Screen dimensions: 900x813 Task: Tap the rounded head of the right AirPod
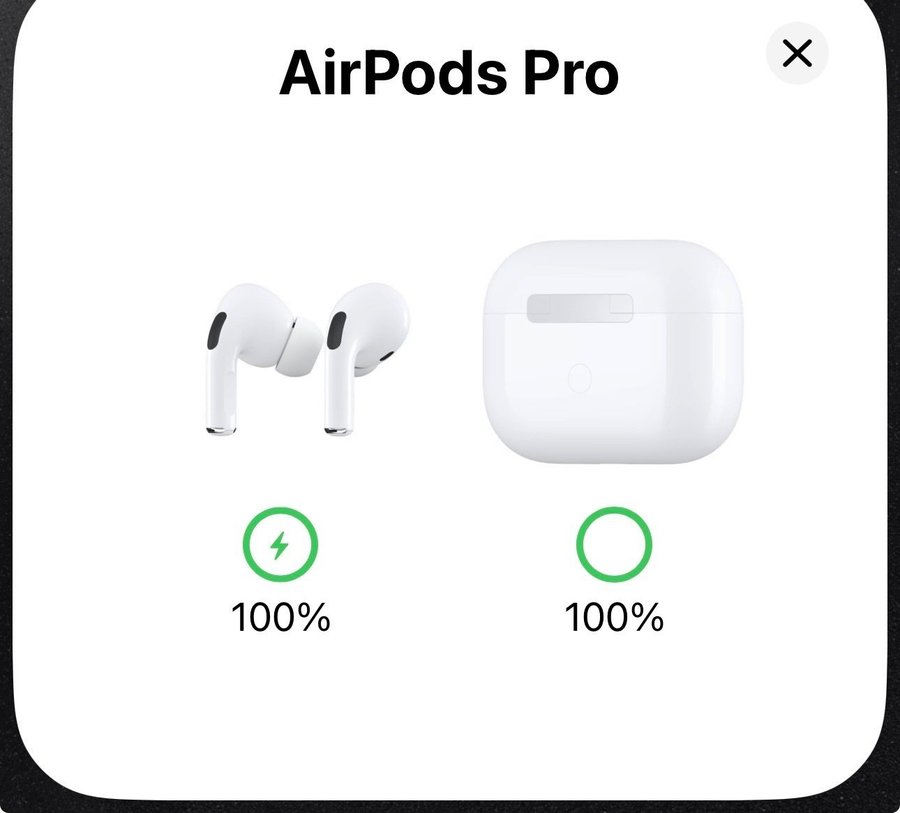(x=373, y=322)
